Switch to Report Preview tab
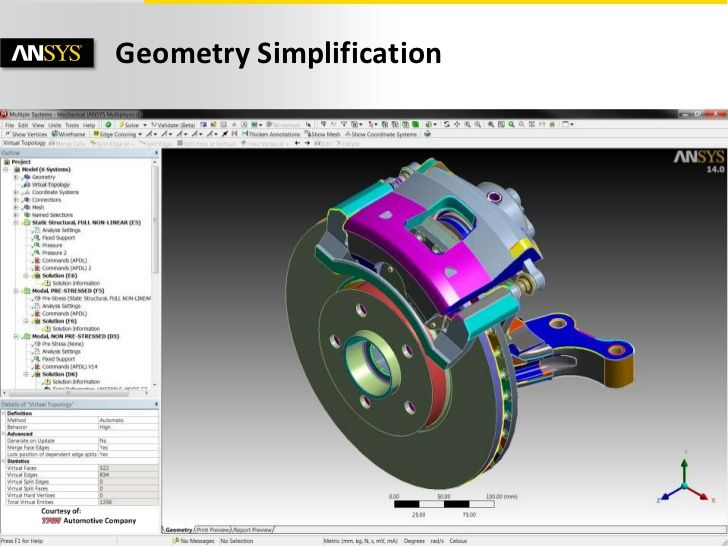Screen dimensions: 728x546 pos(252,530)
